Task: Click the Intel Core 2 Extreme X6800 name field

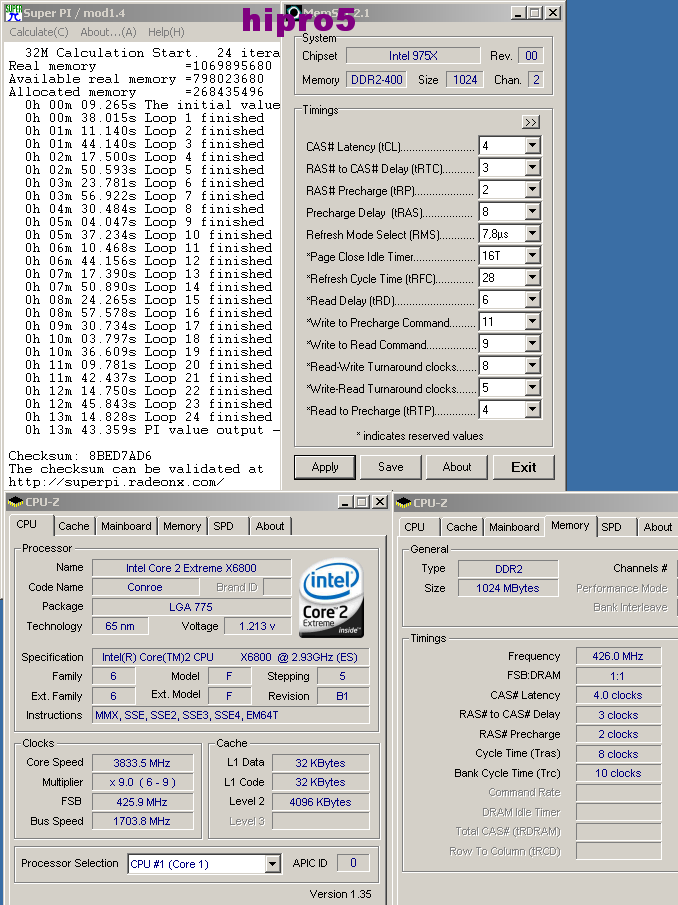Action: (x=191, y=568)
